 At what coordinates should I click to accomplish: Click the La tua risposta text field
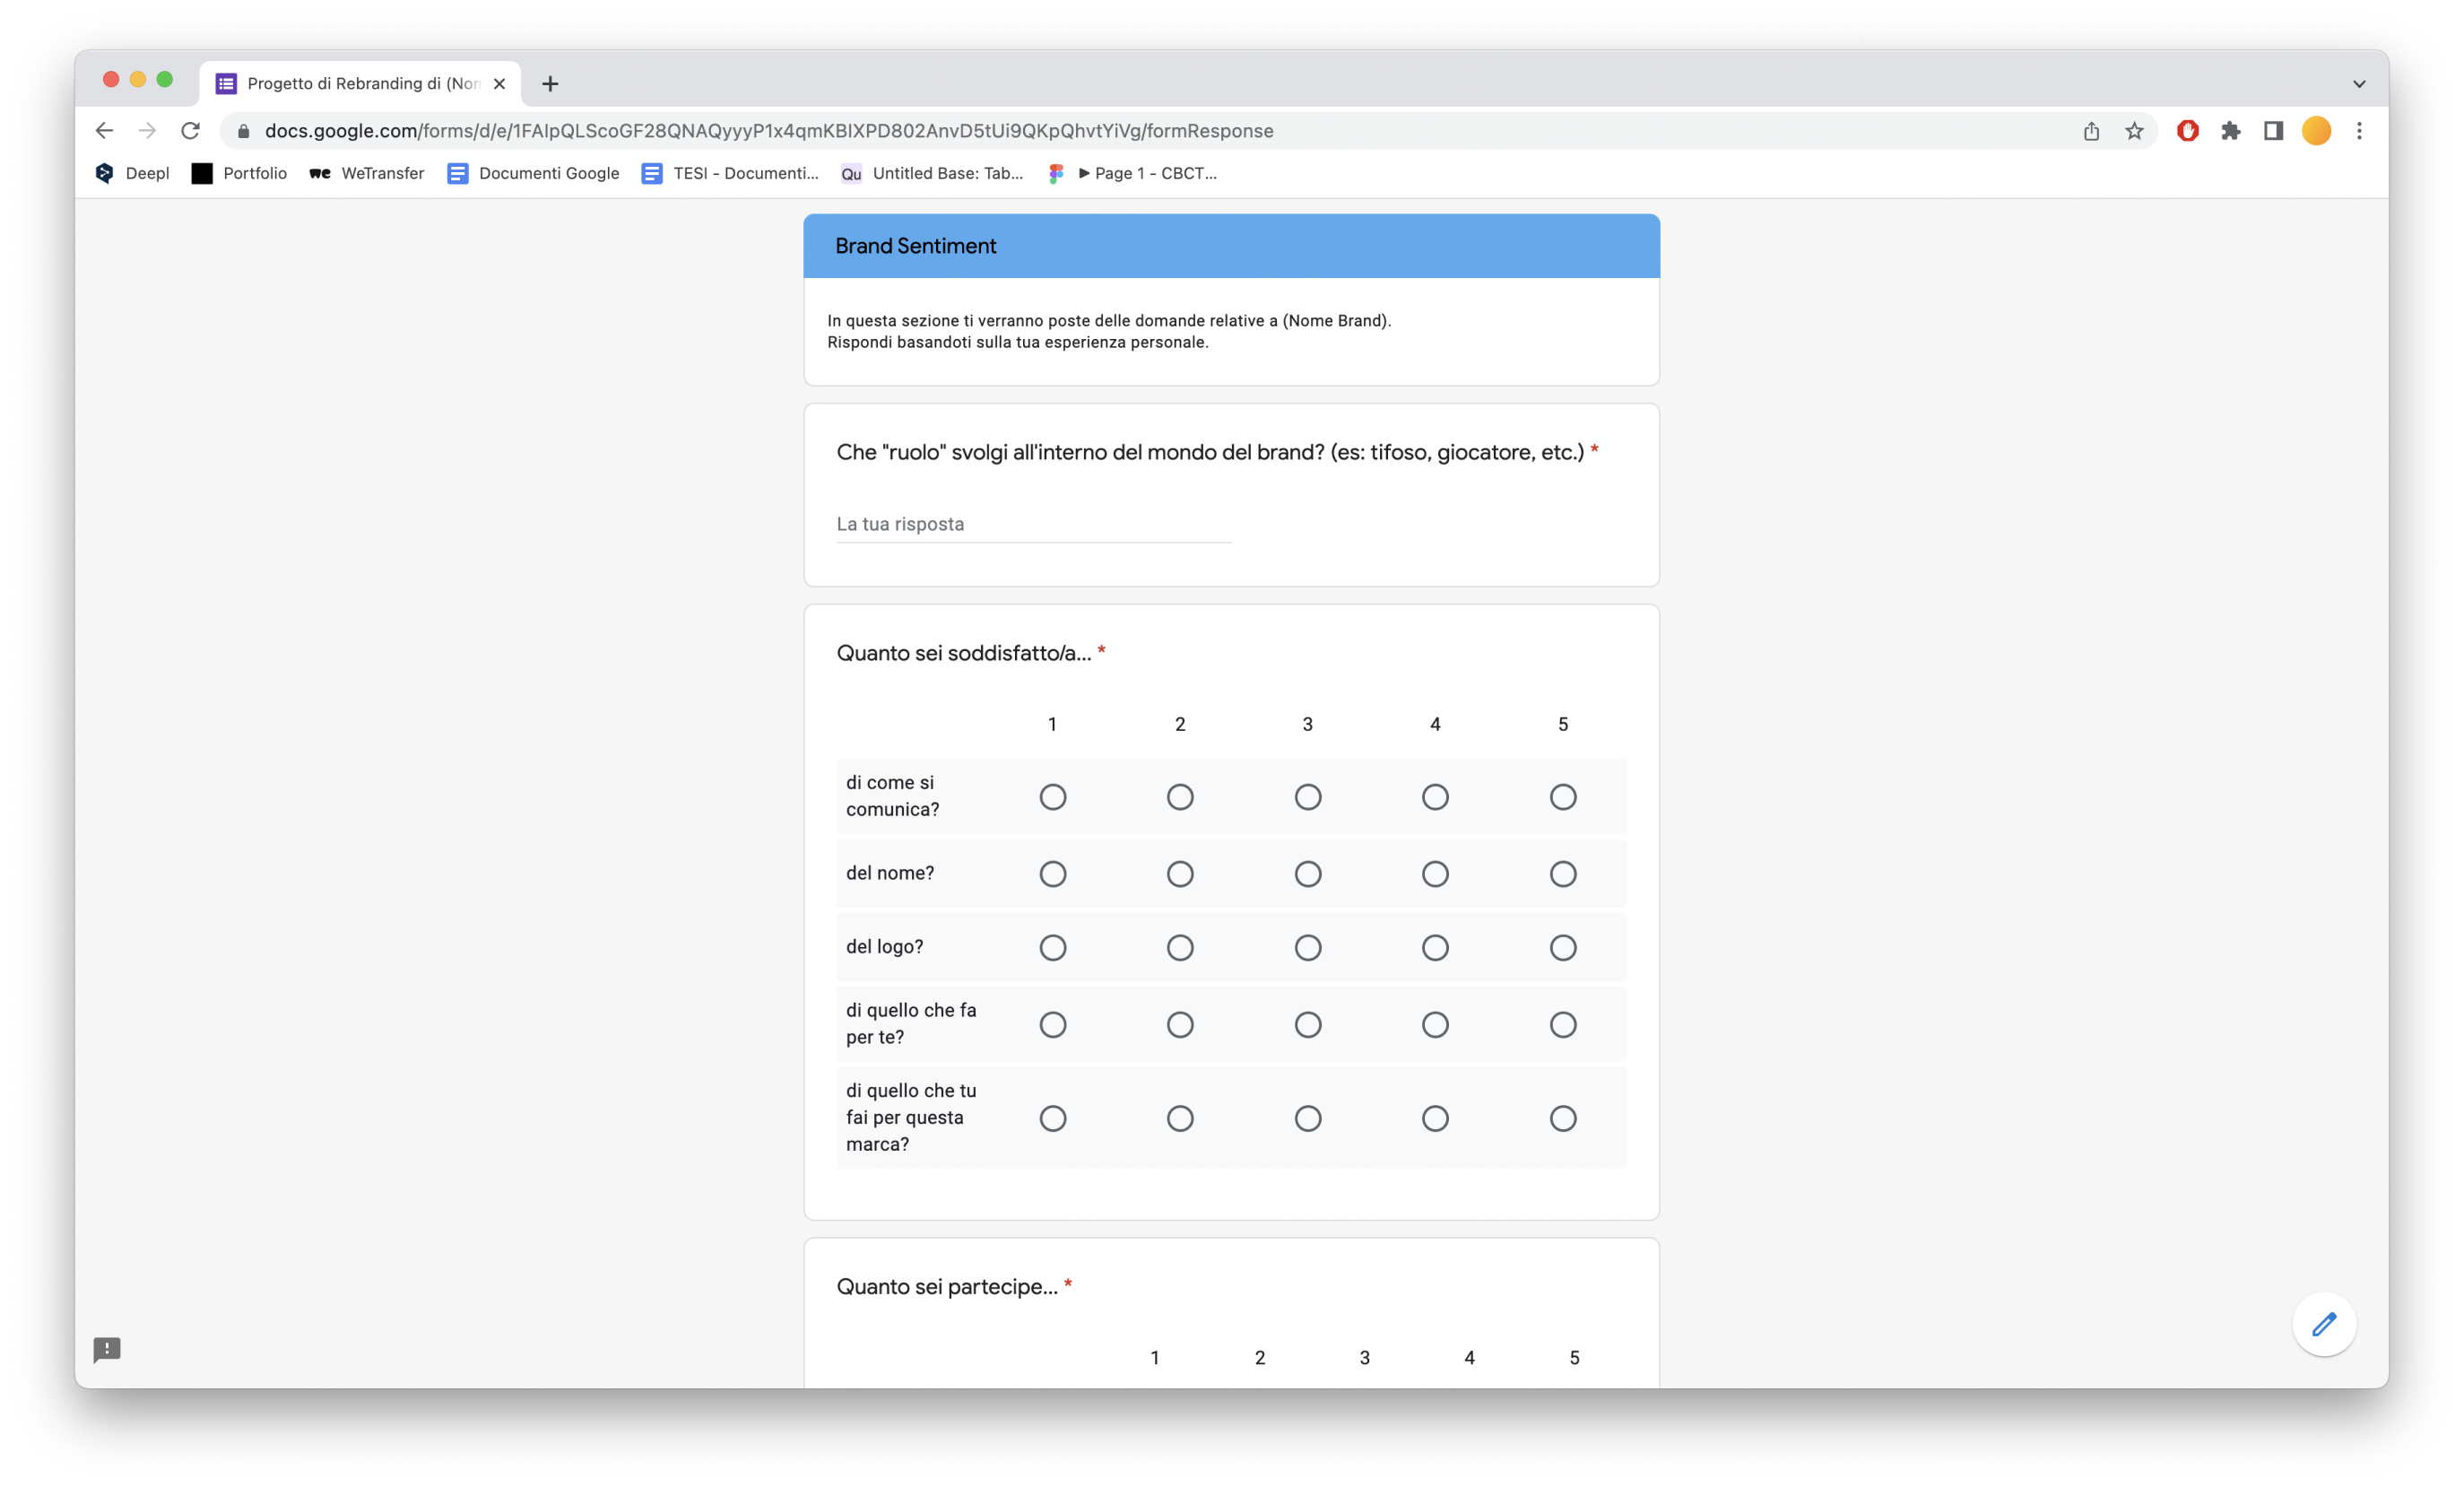tap(1033, 524)
